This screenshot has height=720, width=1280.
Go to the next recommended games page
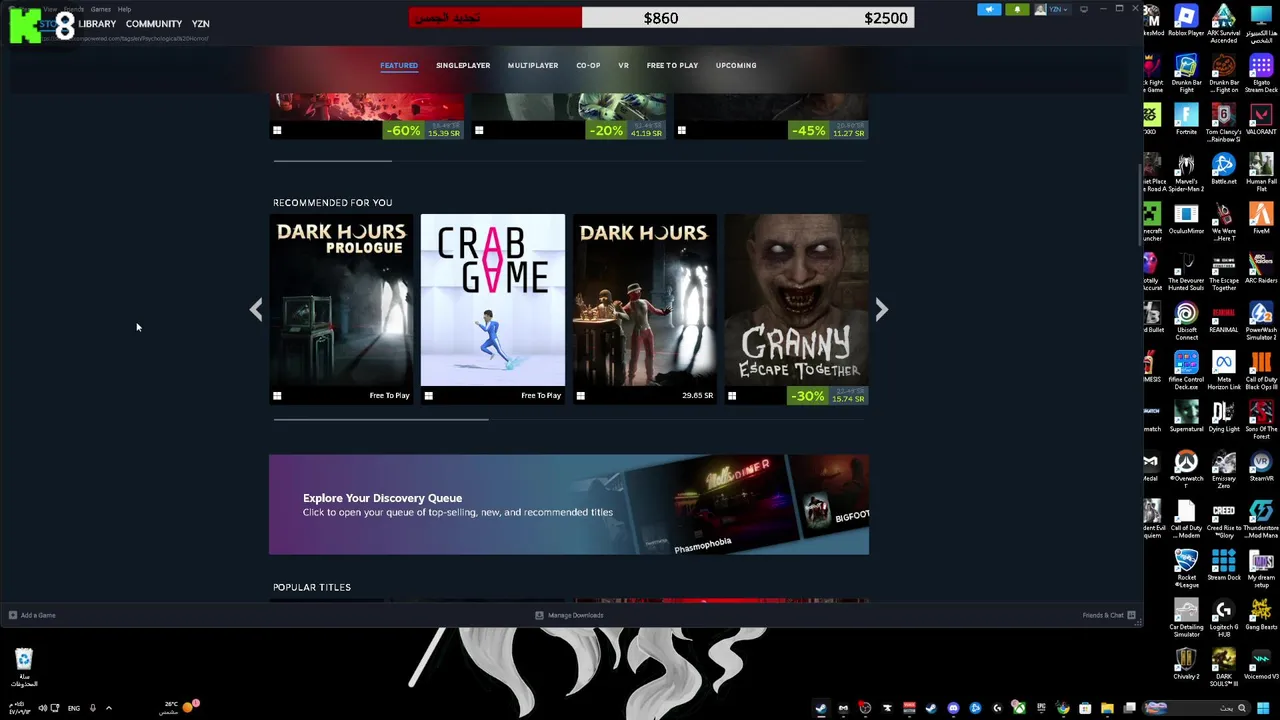[x=881, y=309]
